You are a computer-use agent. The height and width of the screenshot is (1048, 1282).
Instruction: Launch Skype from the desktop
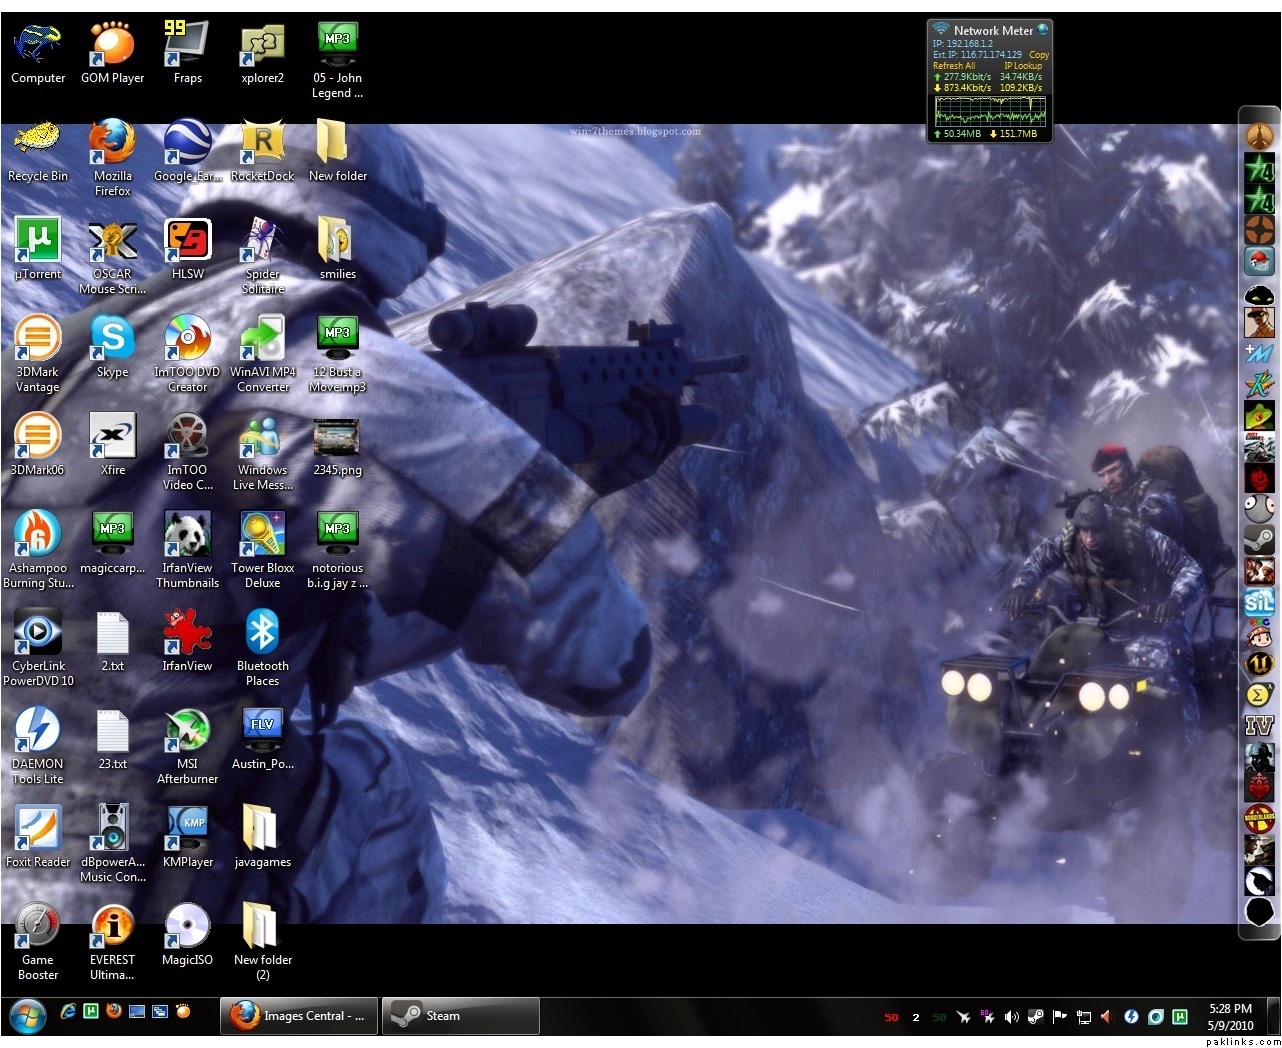pos(112,339)
